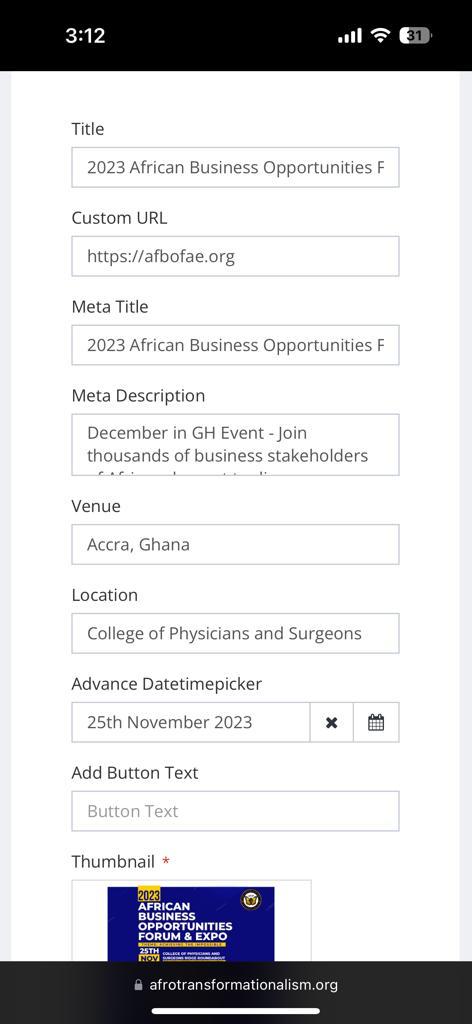Tap the afrotransformationalism.org address bar

236,985
